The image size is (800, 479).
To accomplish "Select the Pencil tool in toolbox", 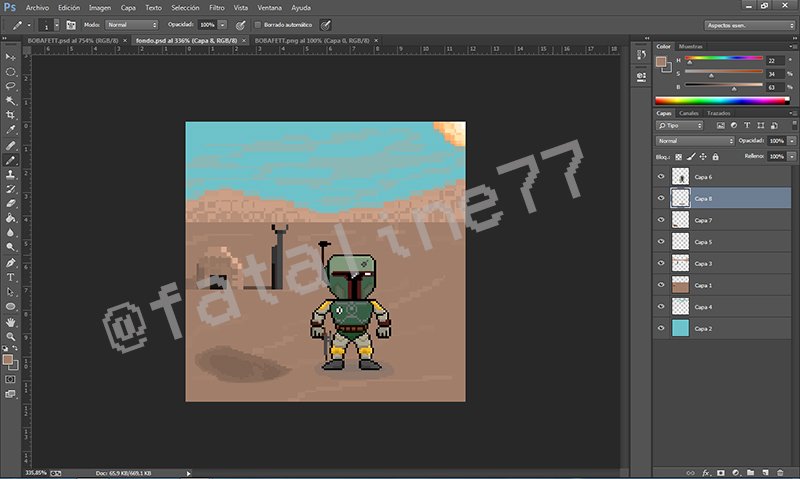I will 10,160.
